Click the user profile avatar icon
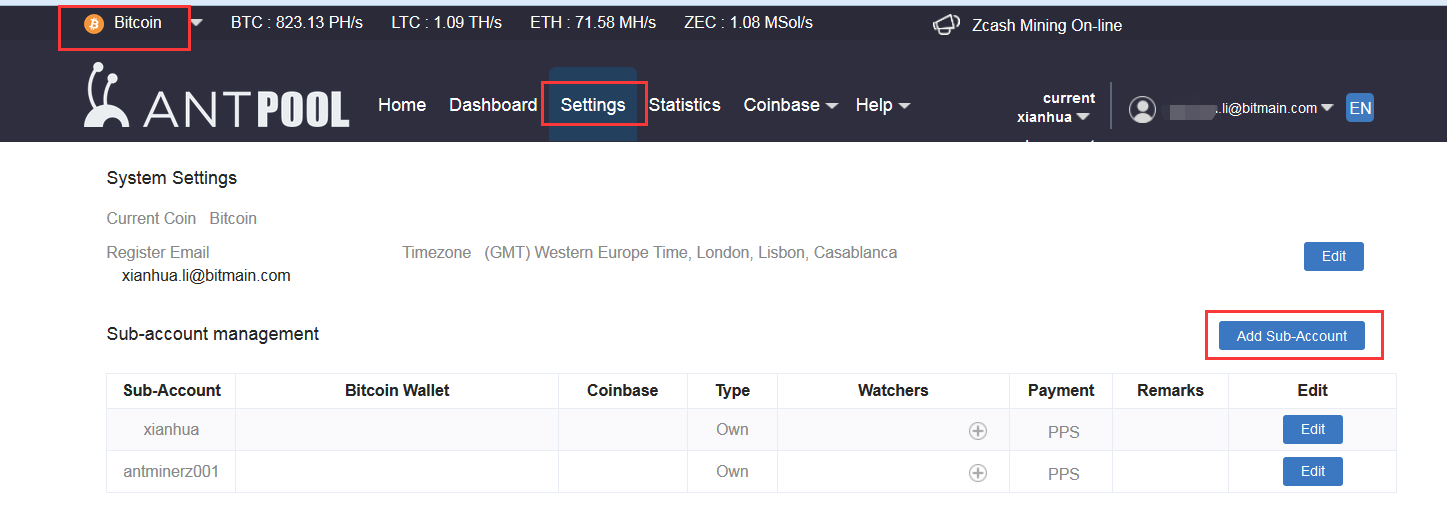 [1142, 109]
